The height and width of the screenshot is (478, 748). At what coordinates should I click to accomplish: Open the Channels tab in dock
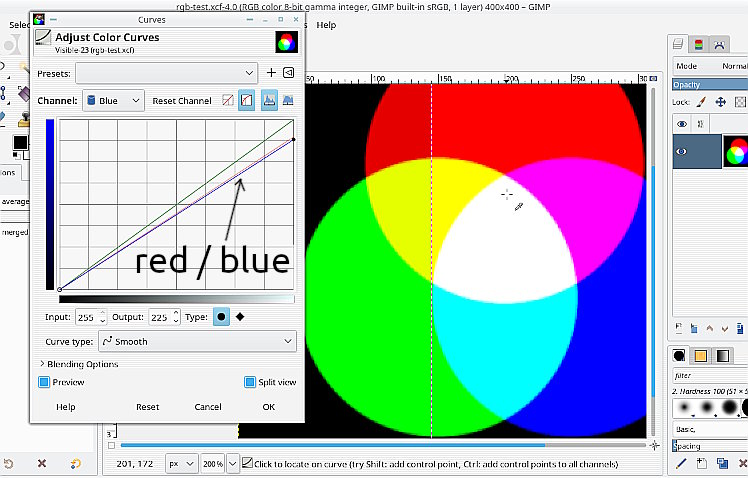coord(699,44)
